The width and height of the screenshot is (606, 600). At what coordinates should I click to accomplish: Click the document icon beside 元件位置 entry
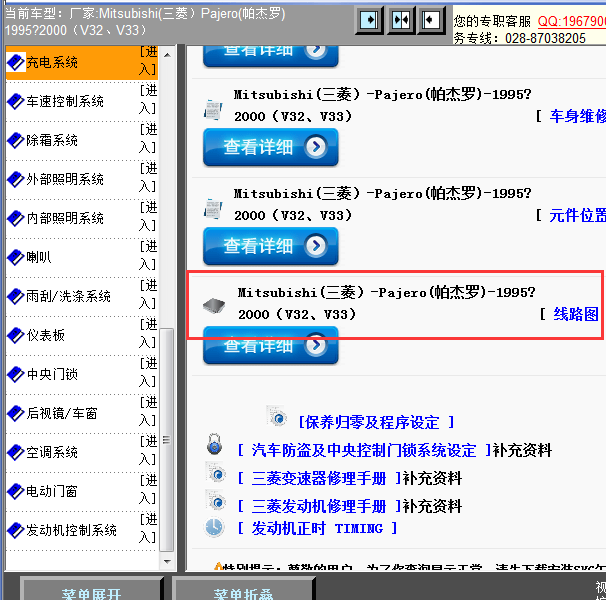click(213, 209)
